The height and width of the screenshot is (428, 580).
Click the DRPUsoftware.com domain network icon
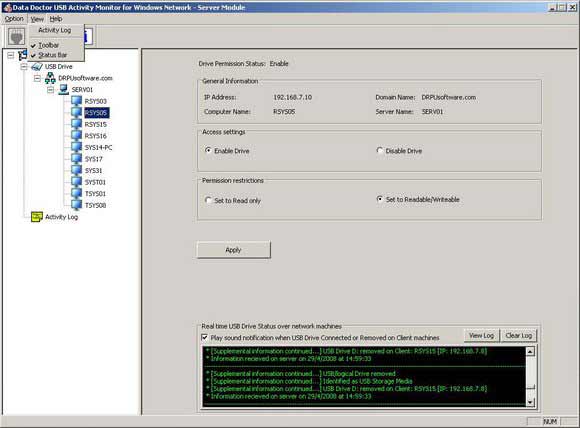click(x=50, y=78)
